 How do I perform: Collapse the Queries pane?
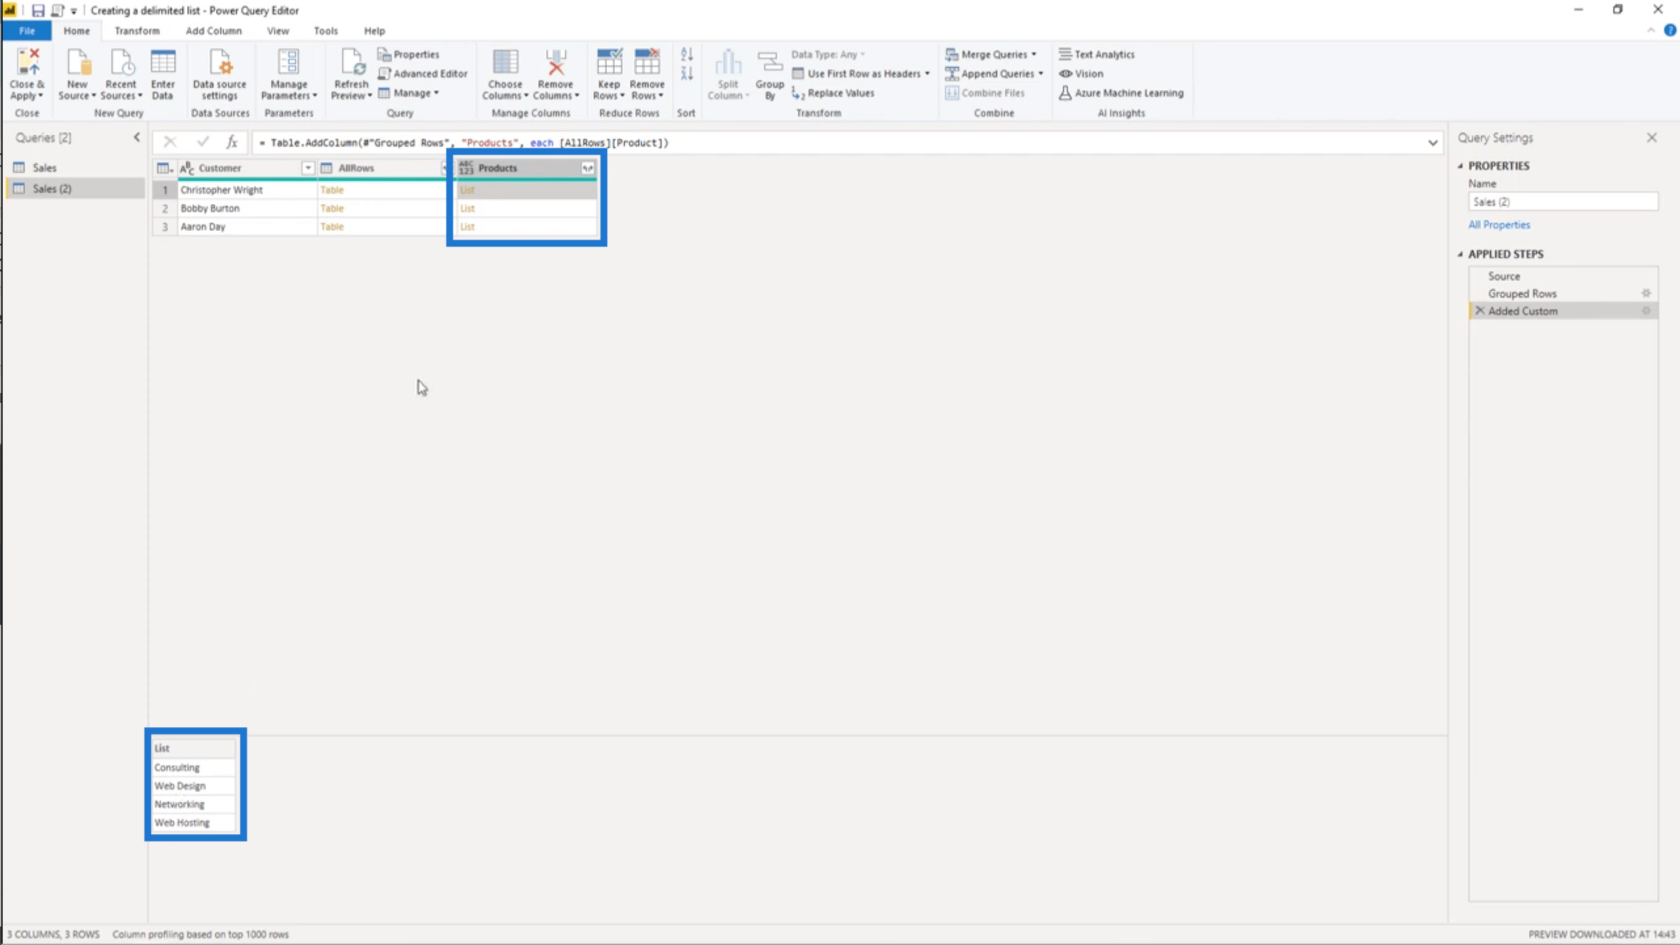(x=137, y=137)
